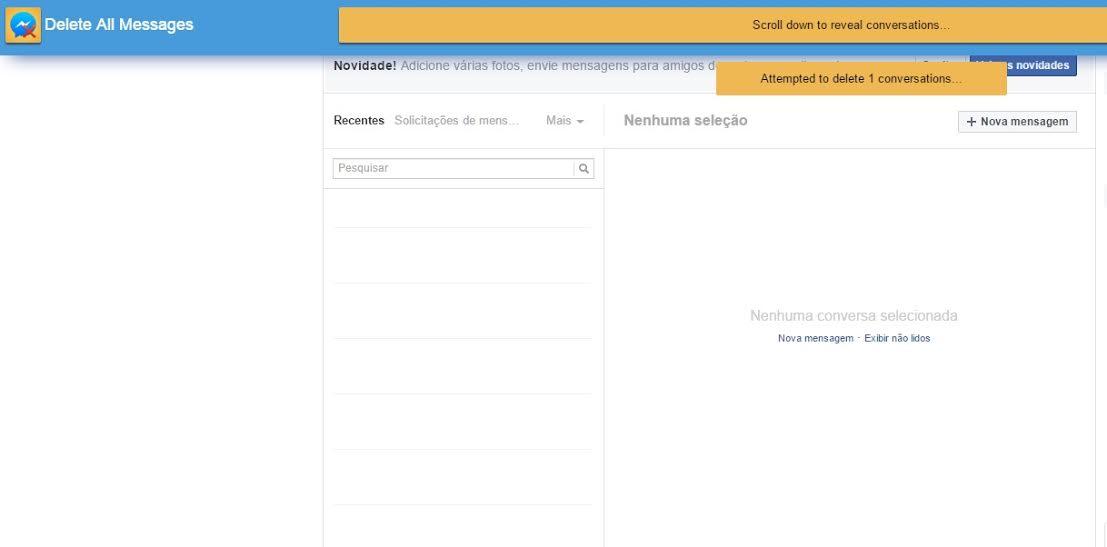Click the Nenhuma seleção header

point(685,121)
